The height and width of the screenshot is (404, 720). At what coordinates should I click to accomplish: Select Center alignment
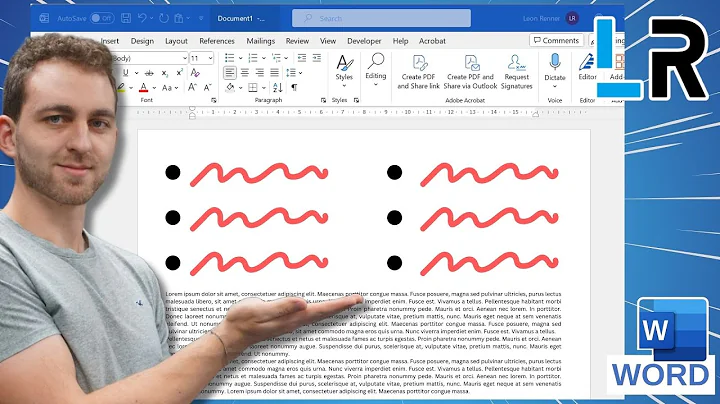(245, 73)
